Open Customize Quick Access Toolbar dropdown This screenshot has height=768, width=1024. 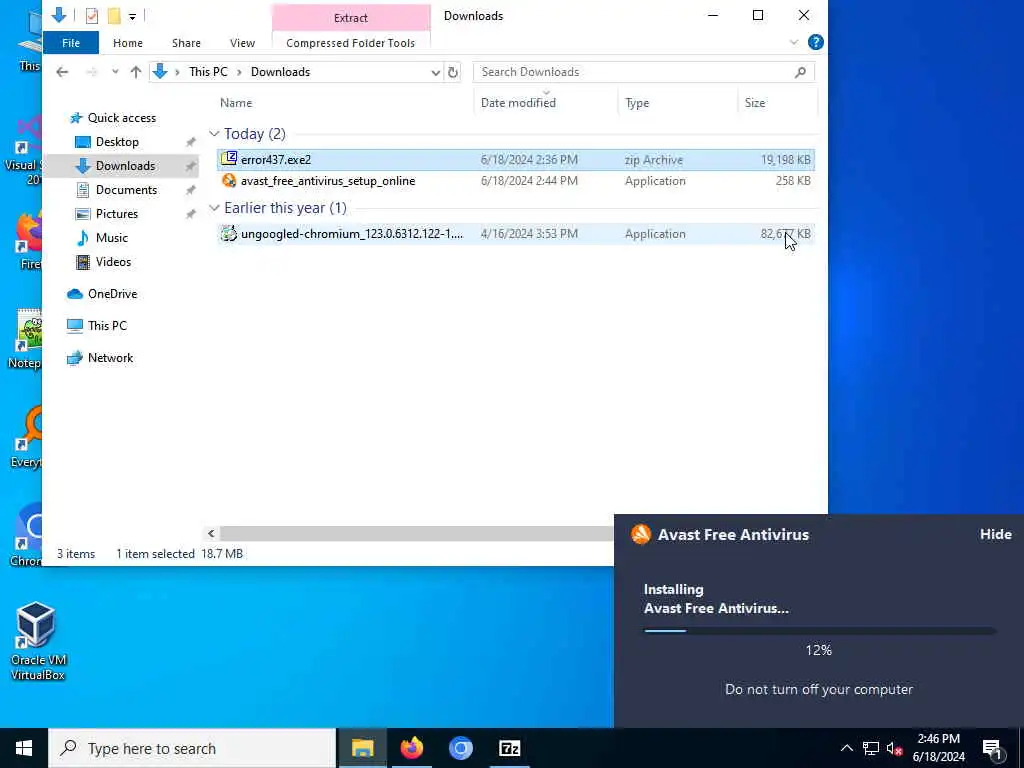click(133, 16)
